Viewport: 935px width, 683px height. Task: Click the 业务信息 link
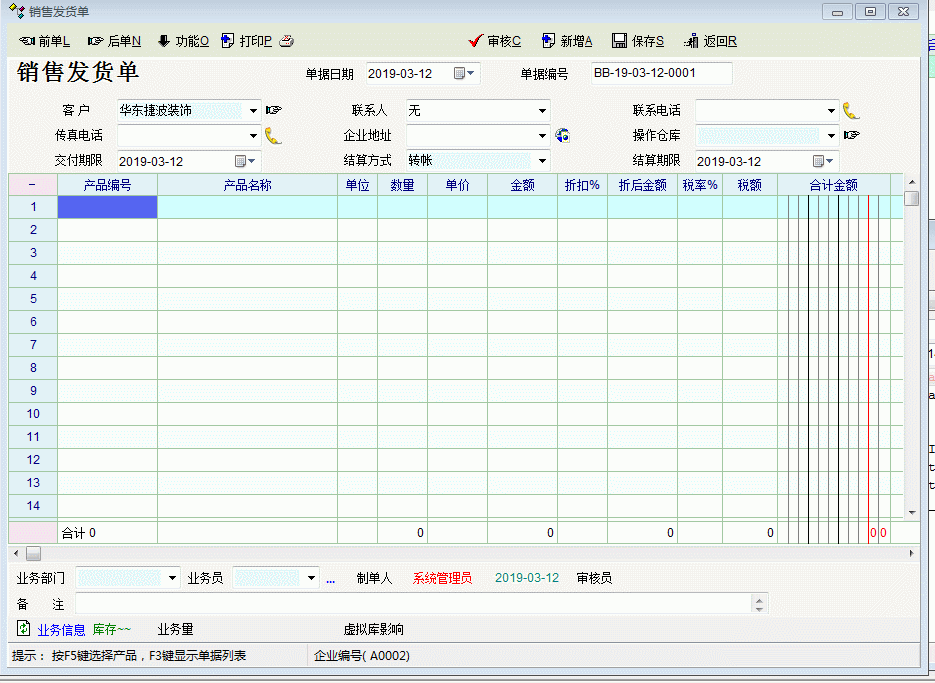click(61, 630)
